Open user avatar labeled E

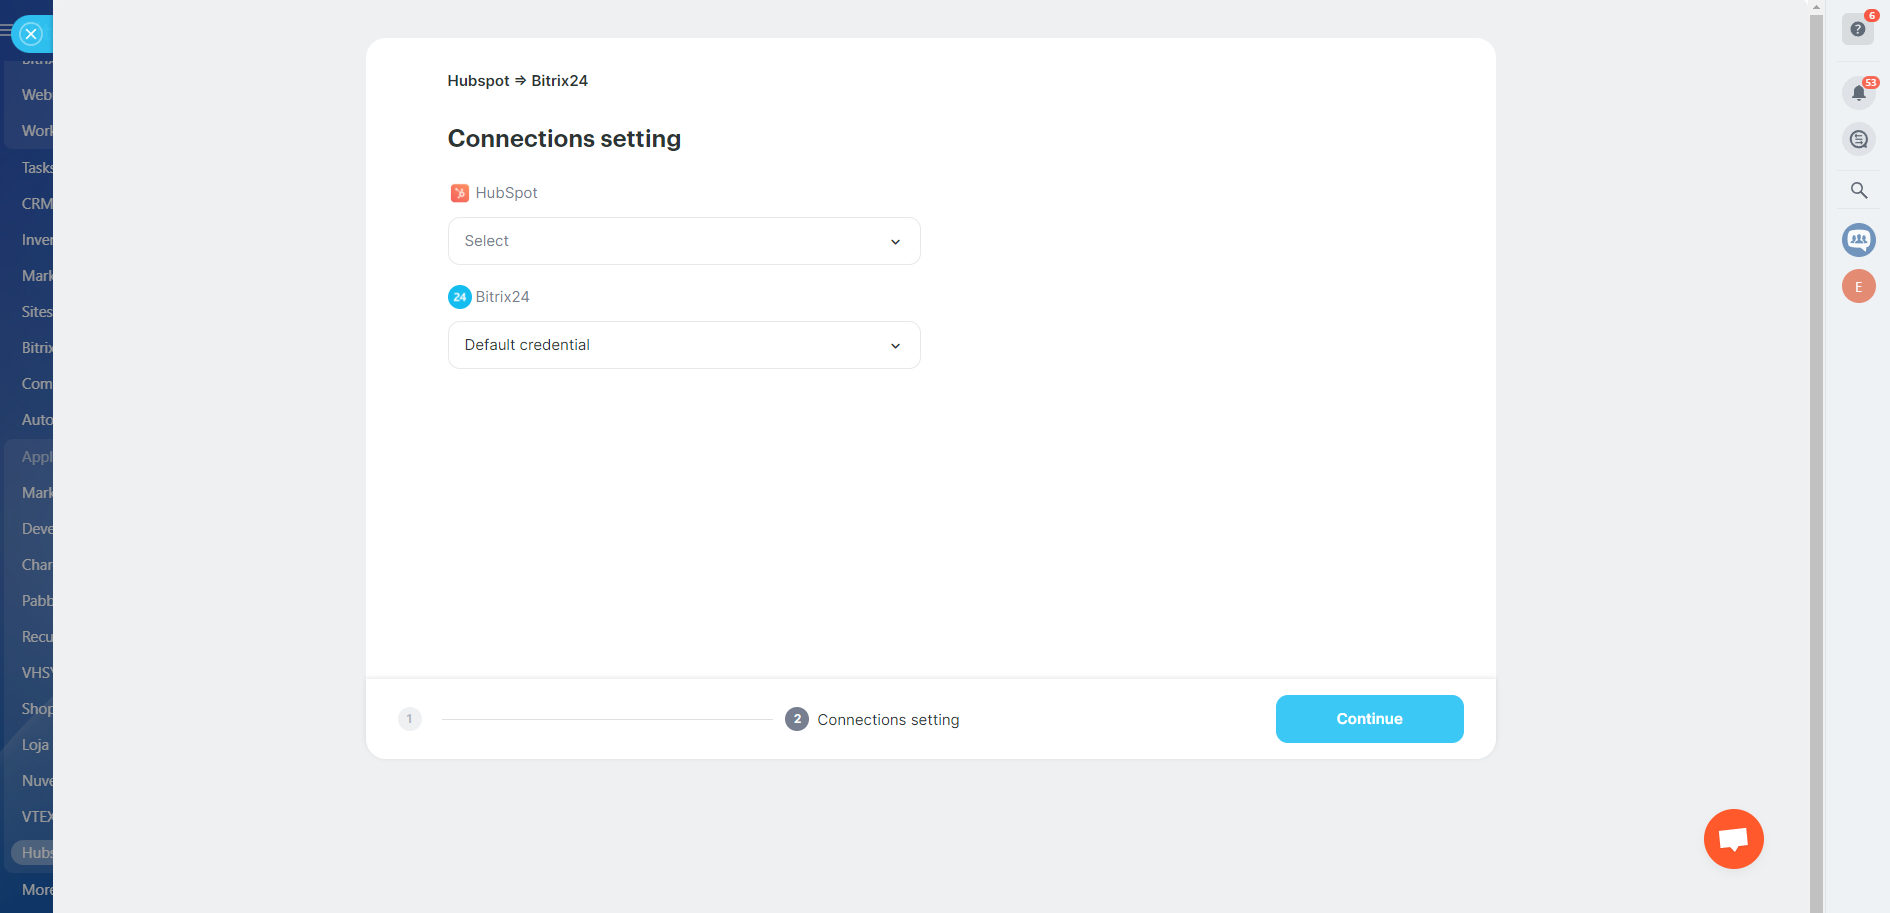(1858, 287)
